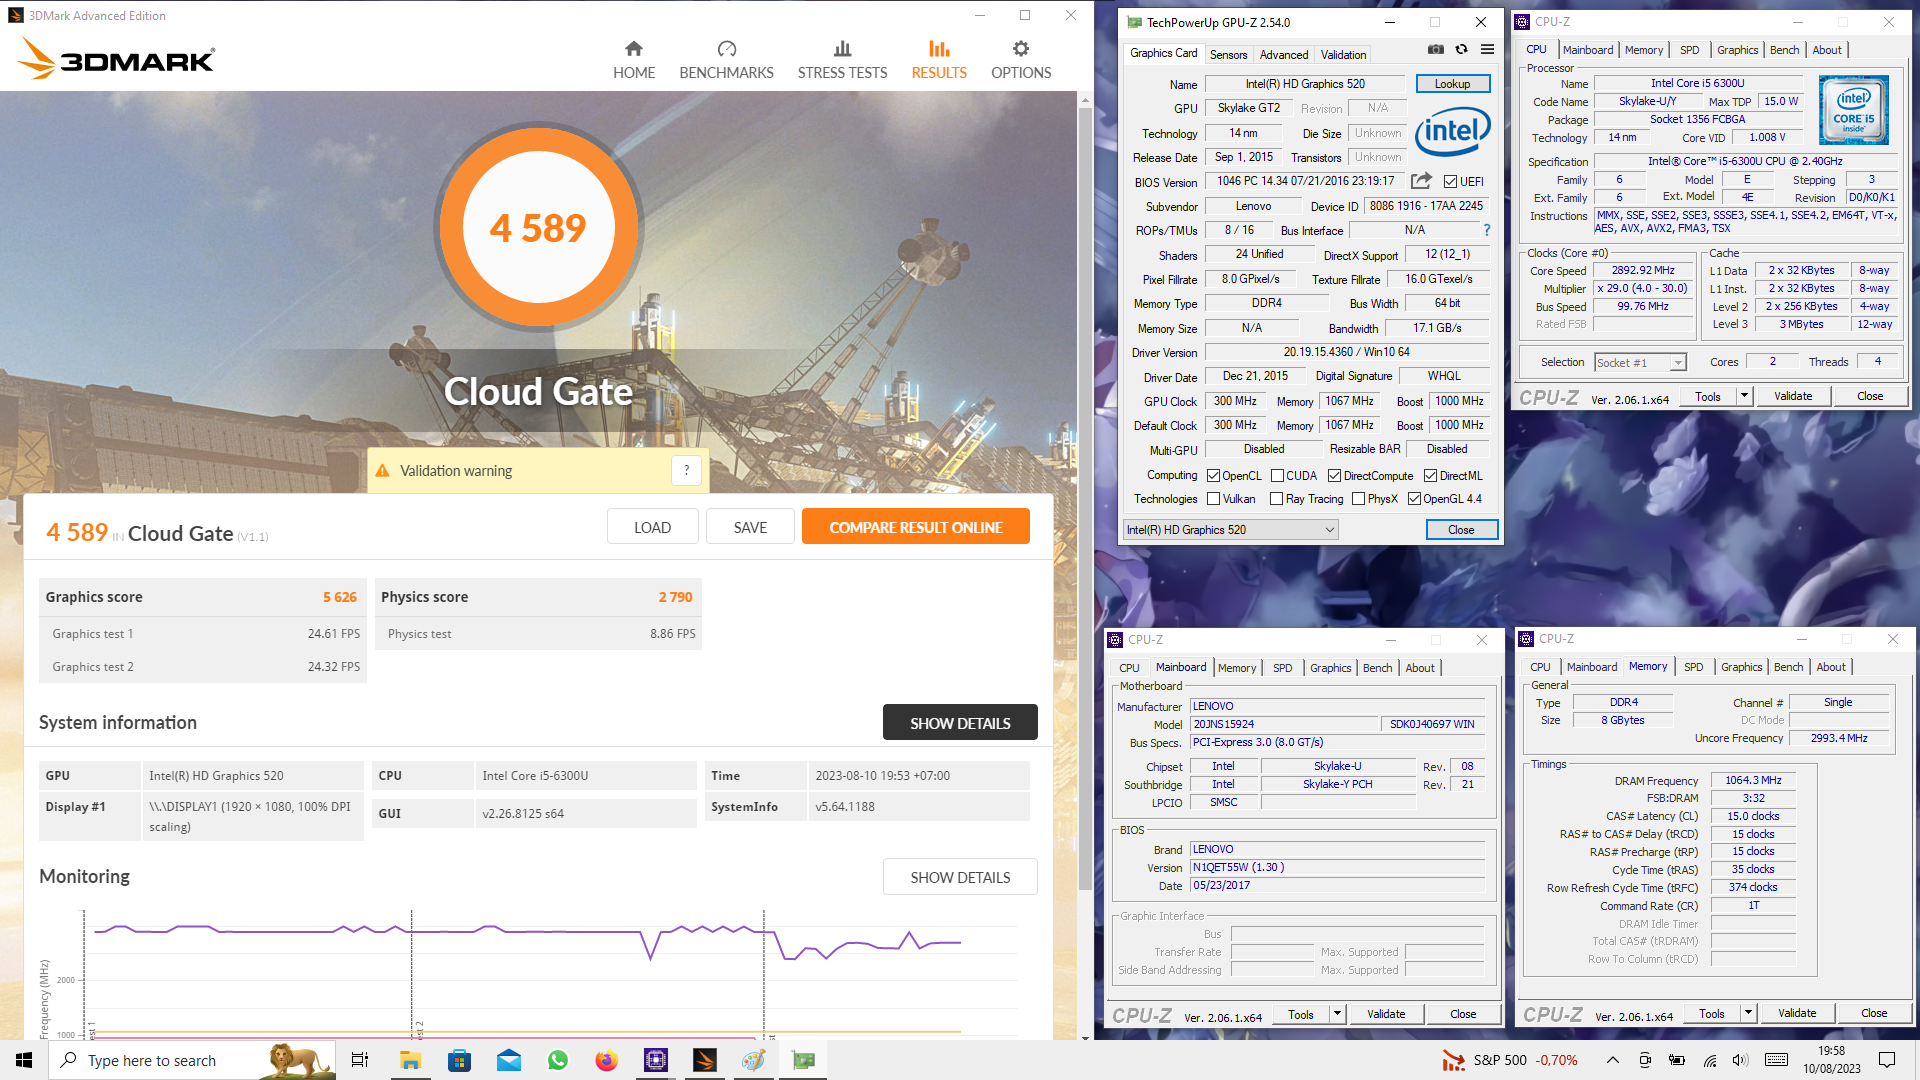Toggle Ray Tracing checkbox in GPU-Z

[1276, 499]
